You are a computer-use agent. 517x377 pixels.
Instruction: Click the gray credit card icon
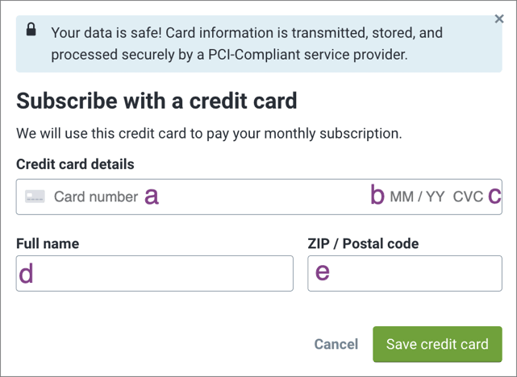click(35, 196)
